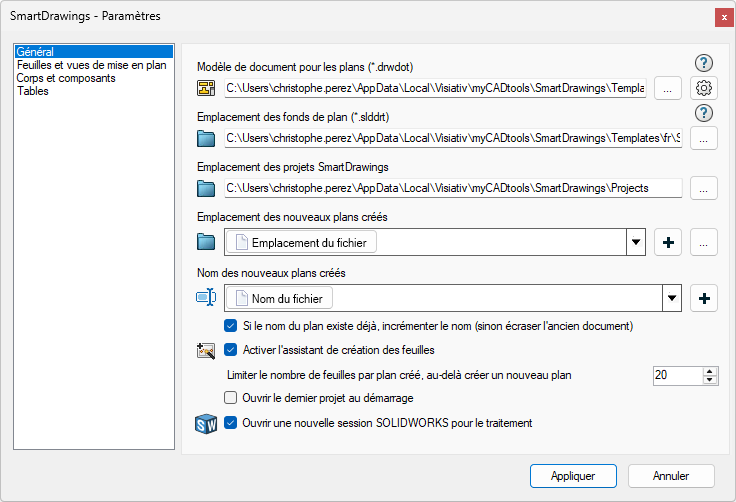Expand new drawings name dropdown
This screenshot has height=502, width=736.
click(672, 298)
